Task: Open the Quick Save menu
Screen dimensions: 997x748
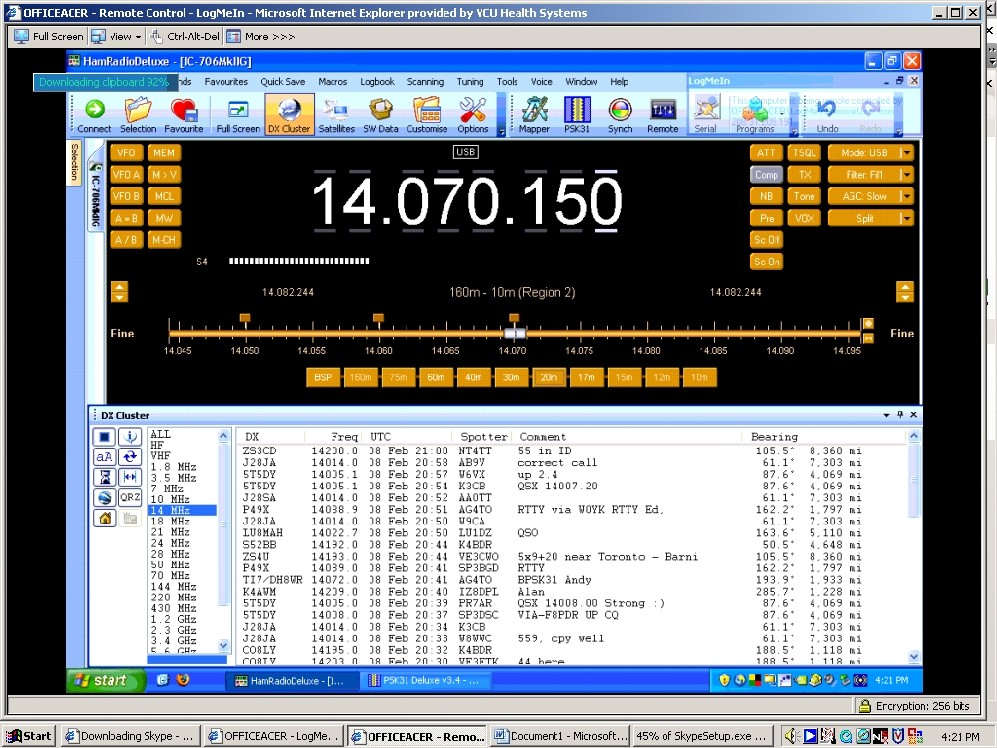Action: point(282,81)
